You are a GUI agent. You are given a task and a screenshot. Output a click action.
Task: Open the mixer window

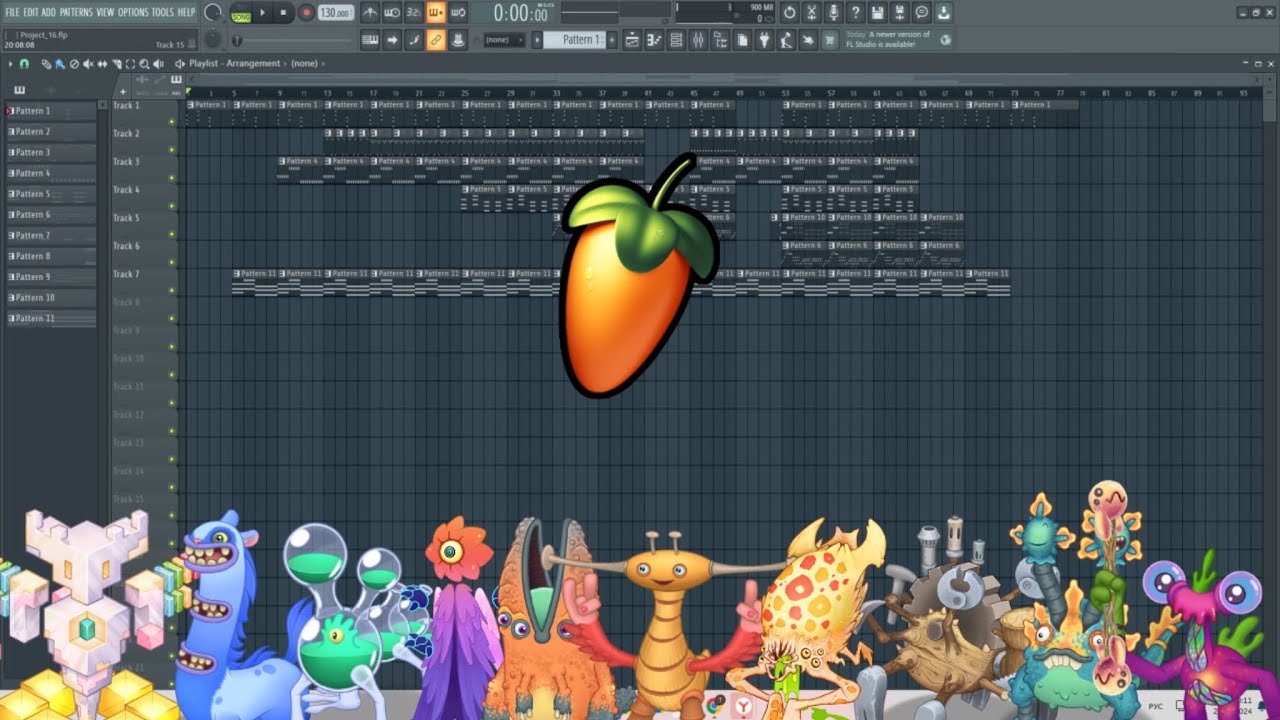coord(698,40)
